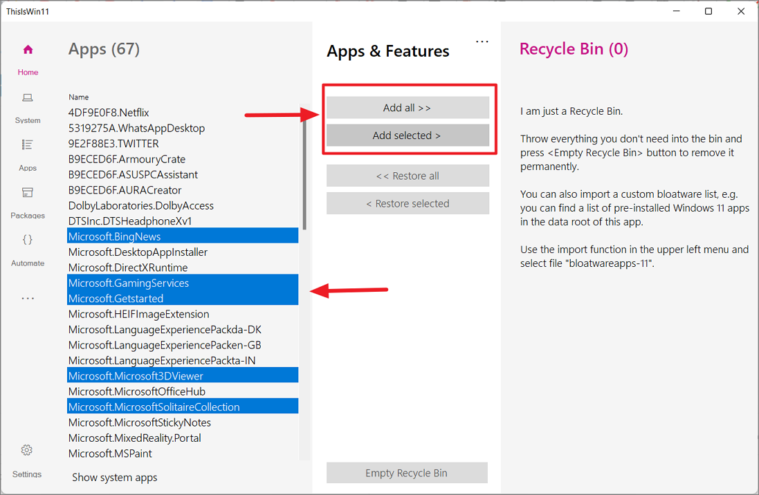The image size is (759, 495).
Task: Maximize the ThisIsWin11 window
Action: pos(708,11)
